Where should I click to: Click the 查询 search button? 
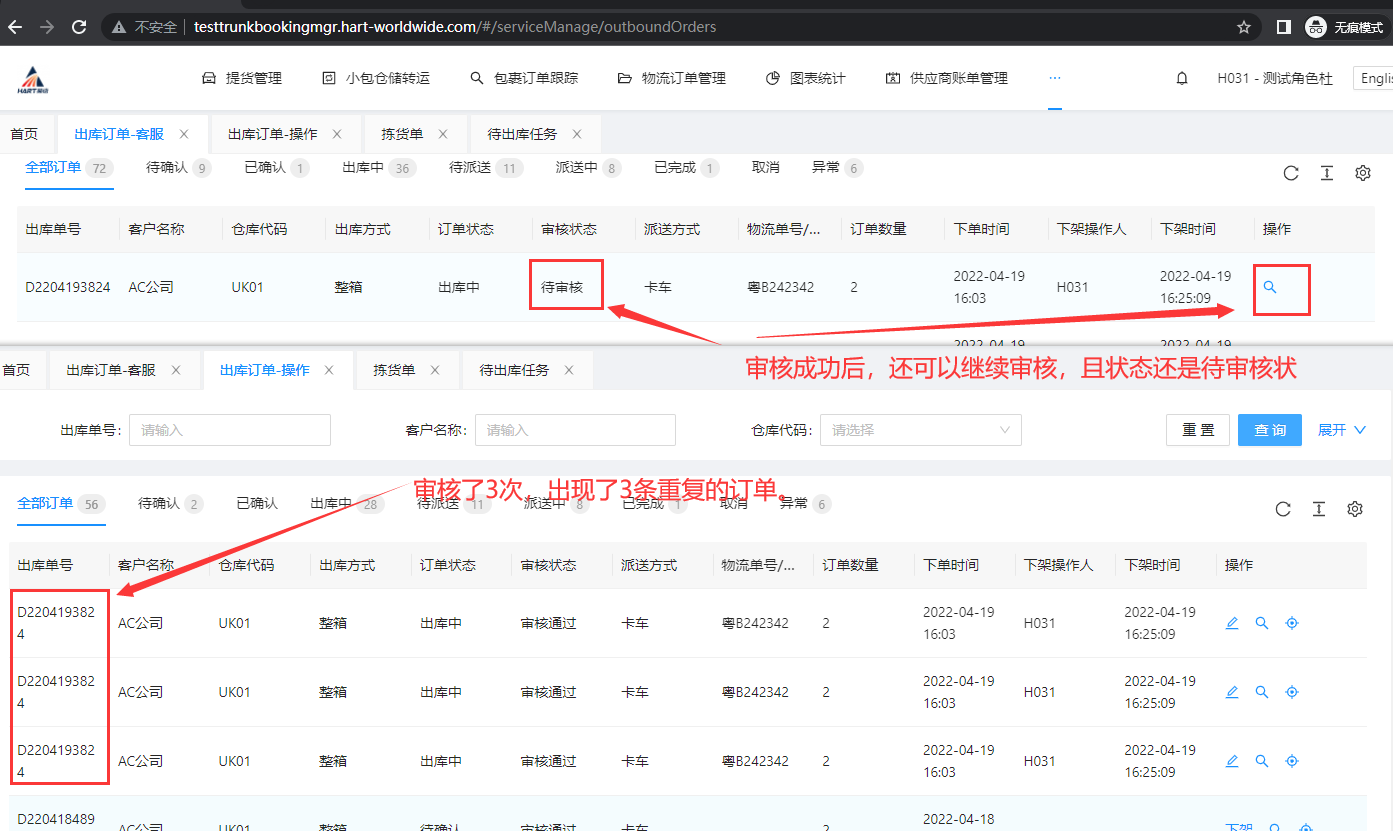click(1270, 430)
